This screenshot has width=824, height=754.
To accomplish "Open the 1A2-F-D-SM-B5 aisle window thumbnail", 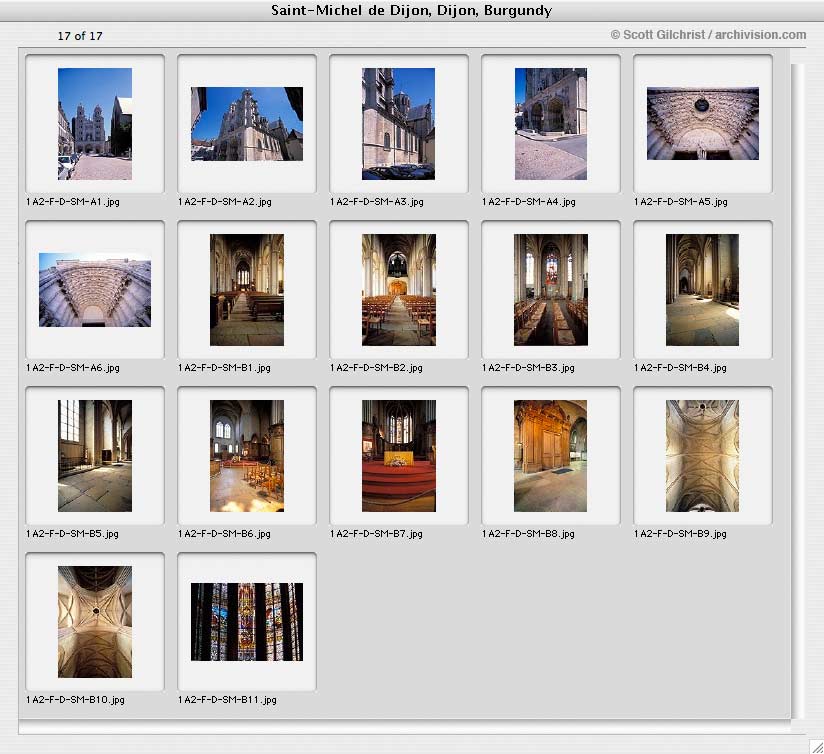I will coord(95,456).
